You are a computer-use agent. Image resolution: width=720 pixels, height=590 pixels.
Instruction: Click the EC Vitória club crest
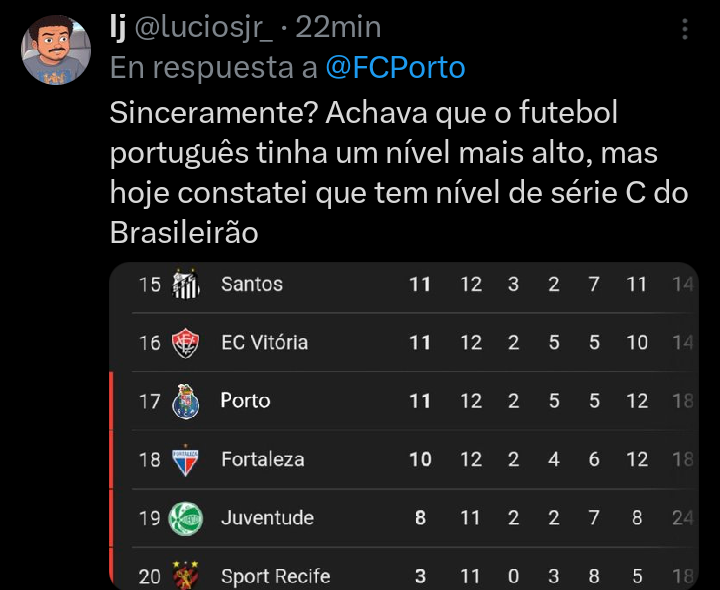186,343
